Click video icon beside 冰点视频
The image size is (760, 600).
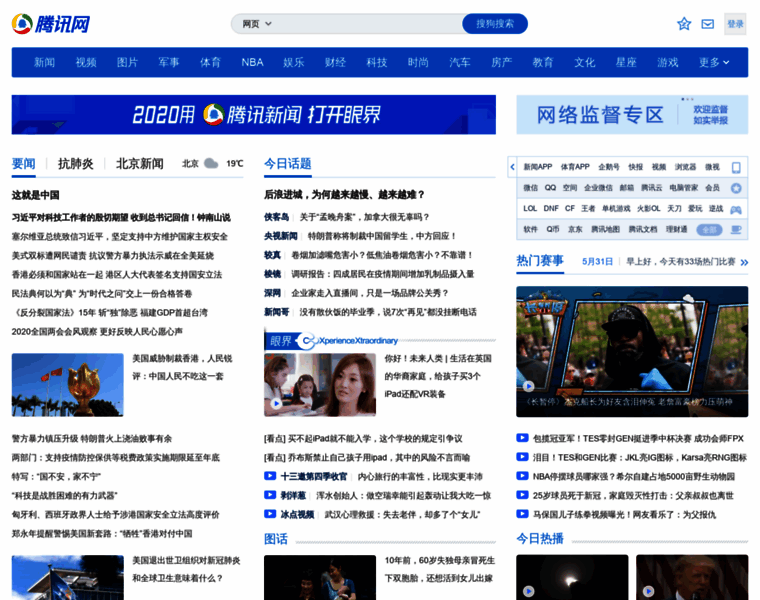click(x=270, y=514)
